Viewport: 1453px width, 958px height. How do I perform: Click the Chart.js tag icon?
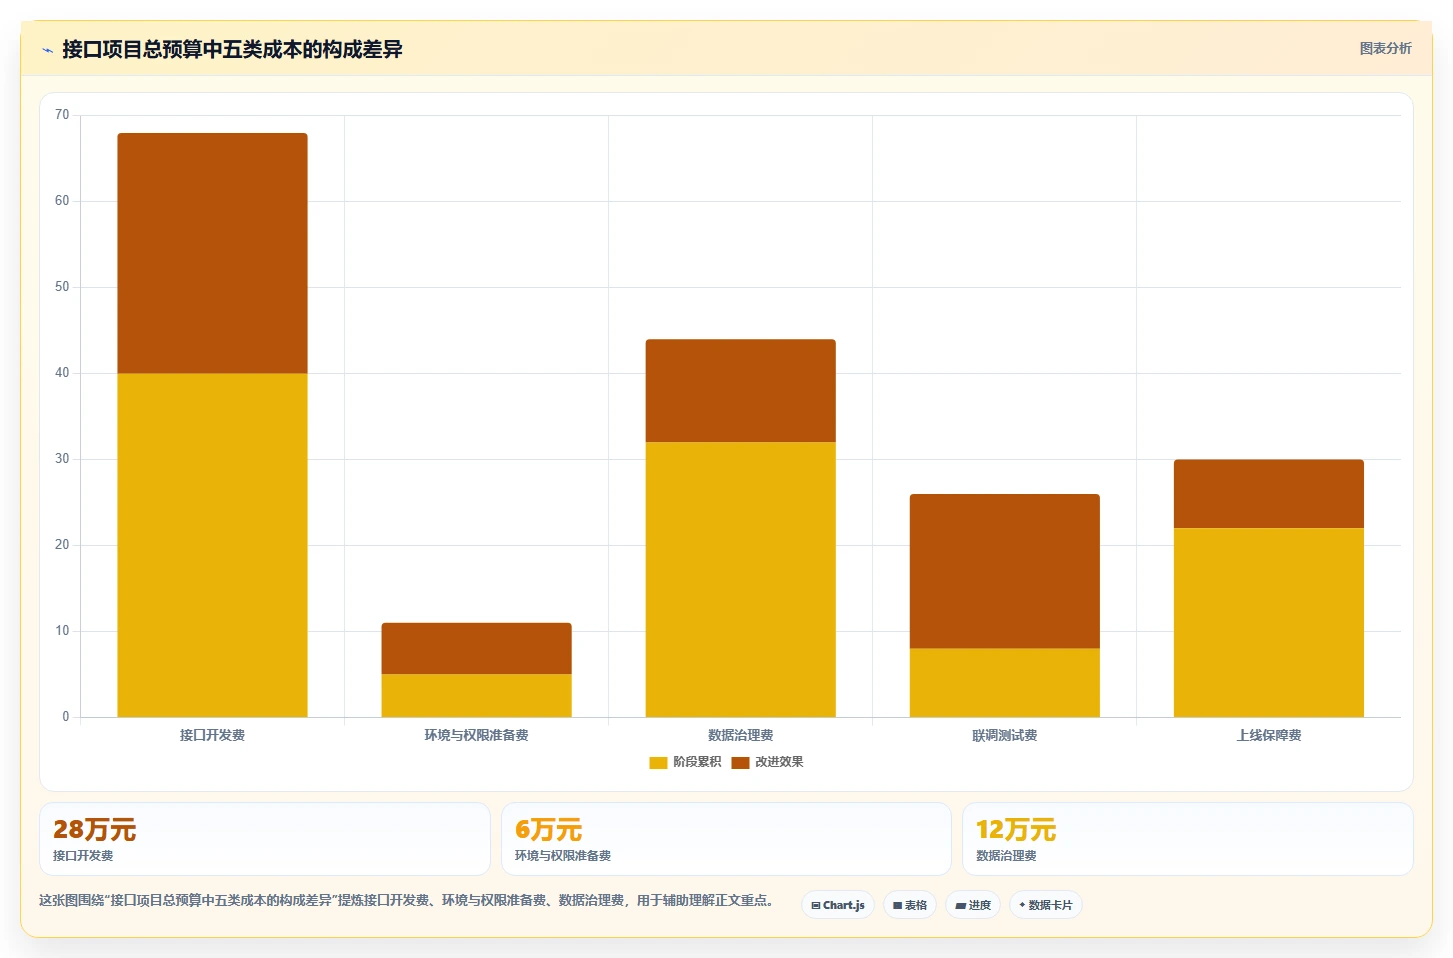pyautogui.click(x=816, y=905)
